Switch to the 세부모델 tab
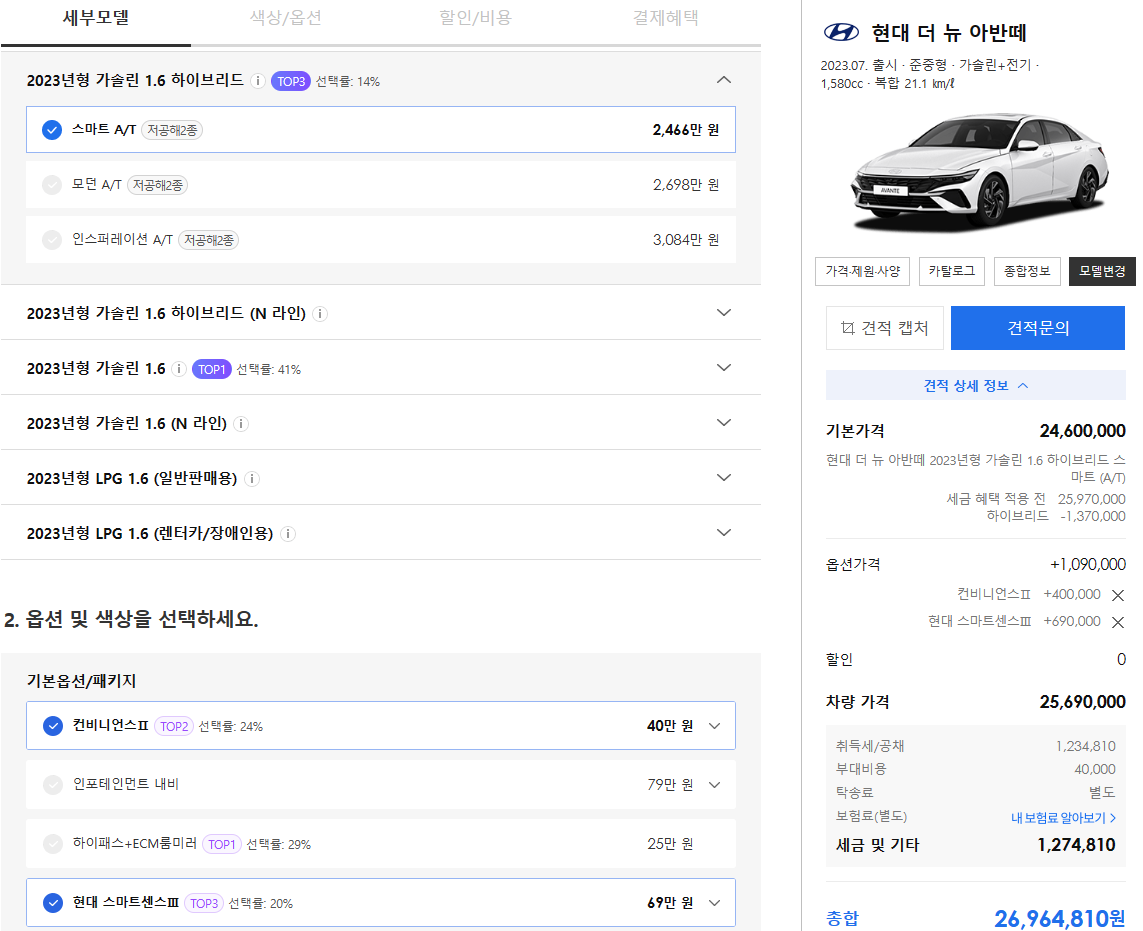Viewport: 1143px width, 931px height. tap(95, 18)
